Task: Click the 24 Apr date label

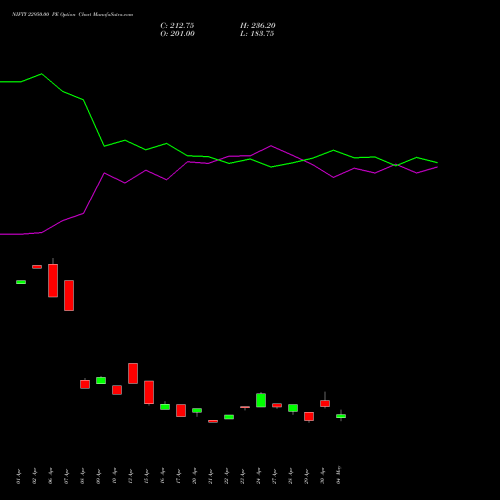Action: click(x=258, y=476)
